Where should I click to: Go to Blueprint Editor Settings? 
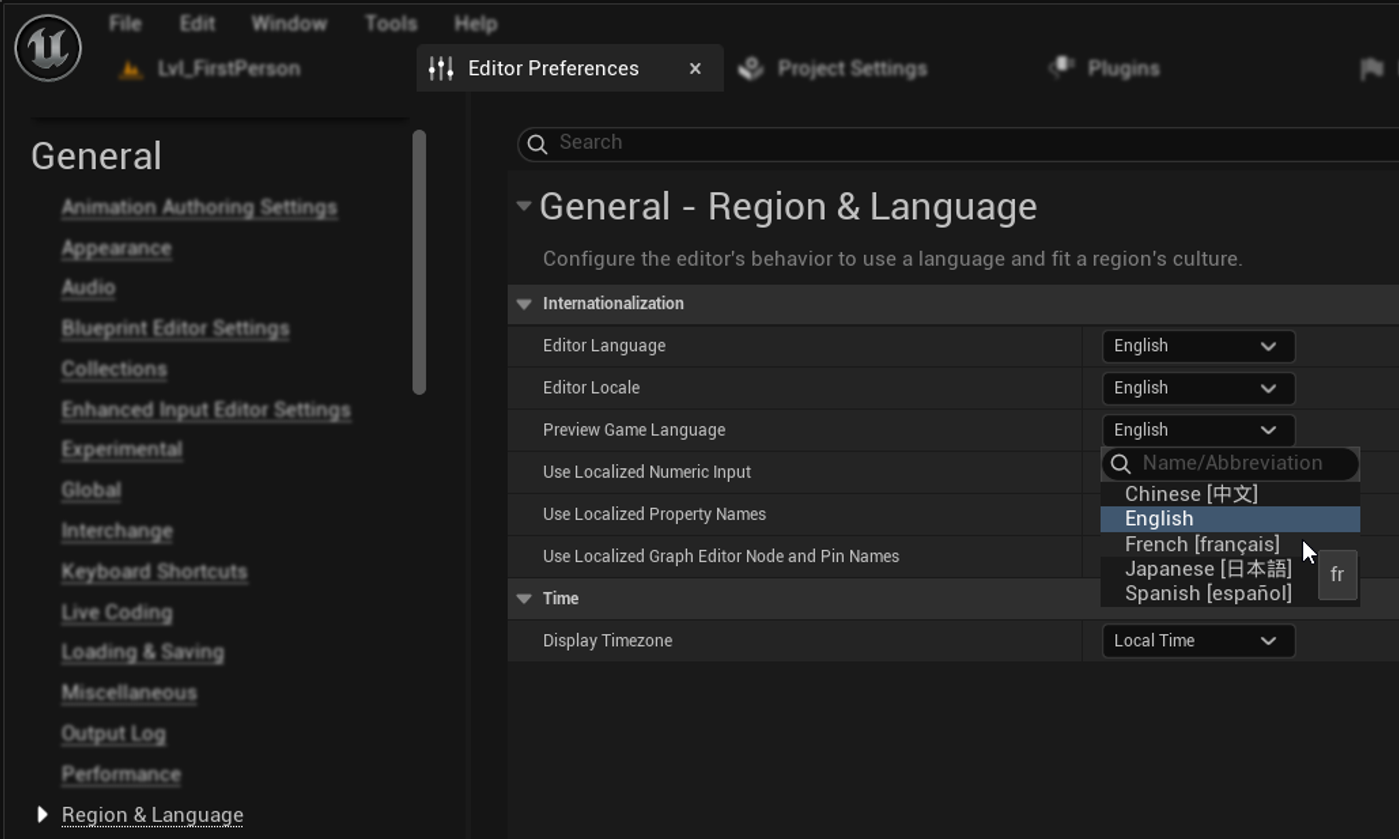(175, 329)
